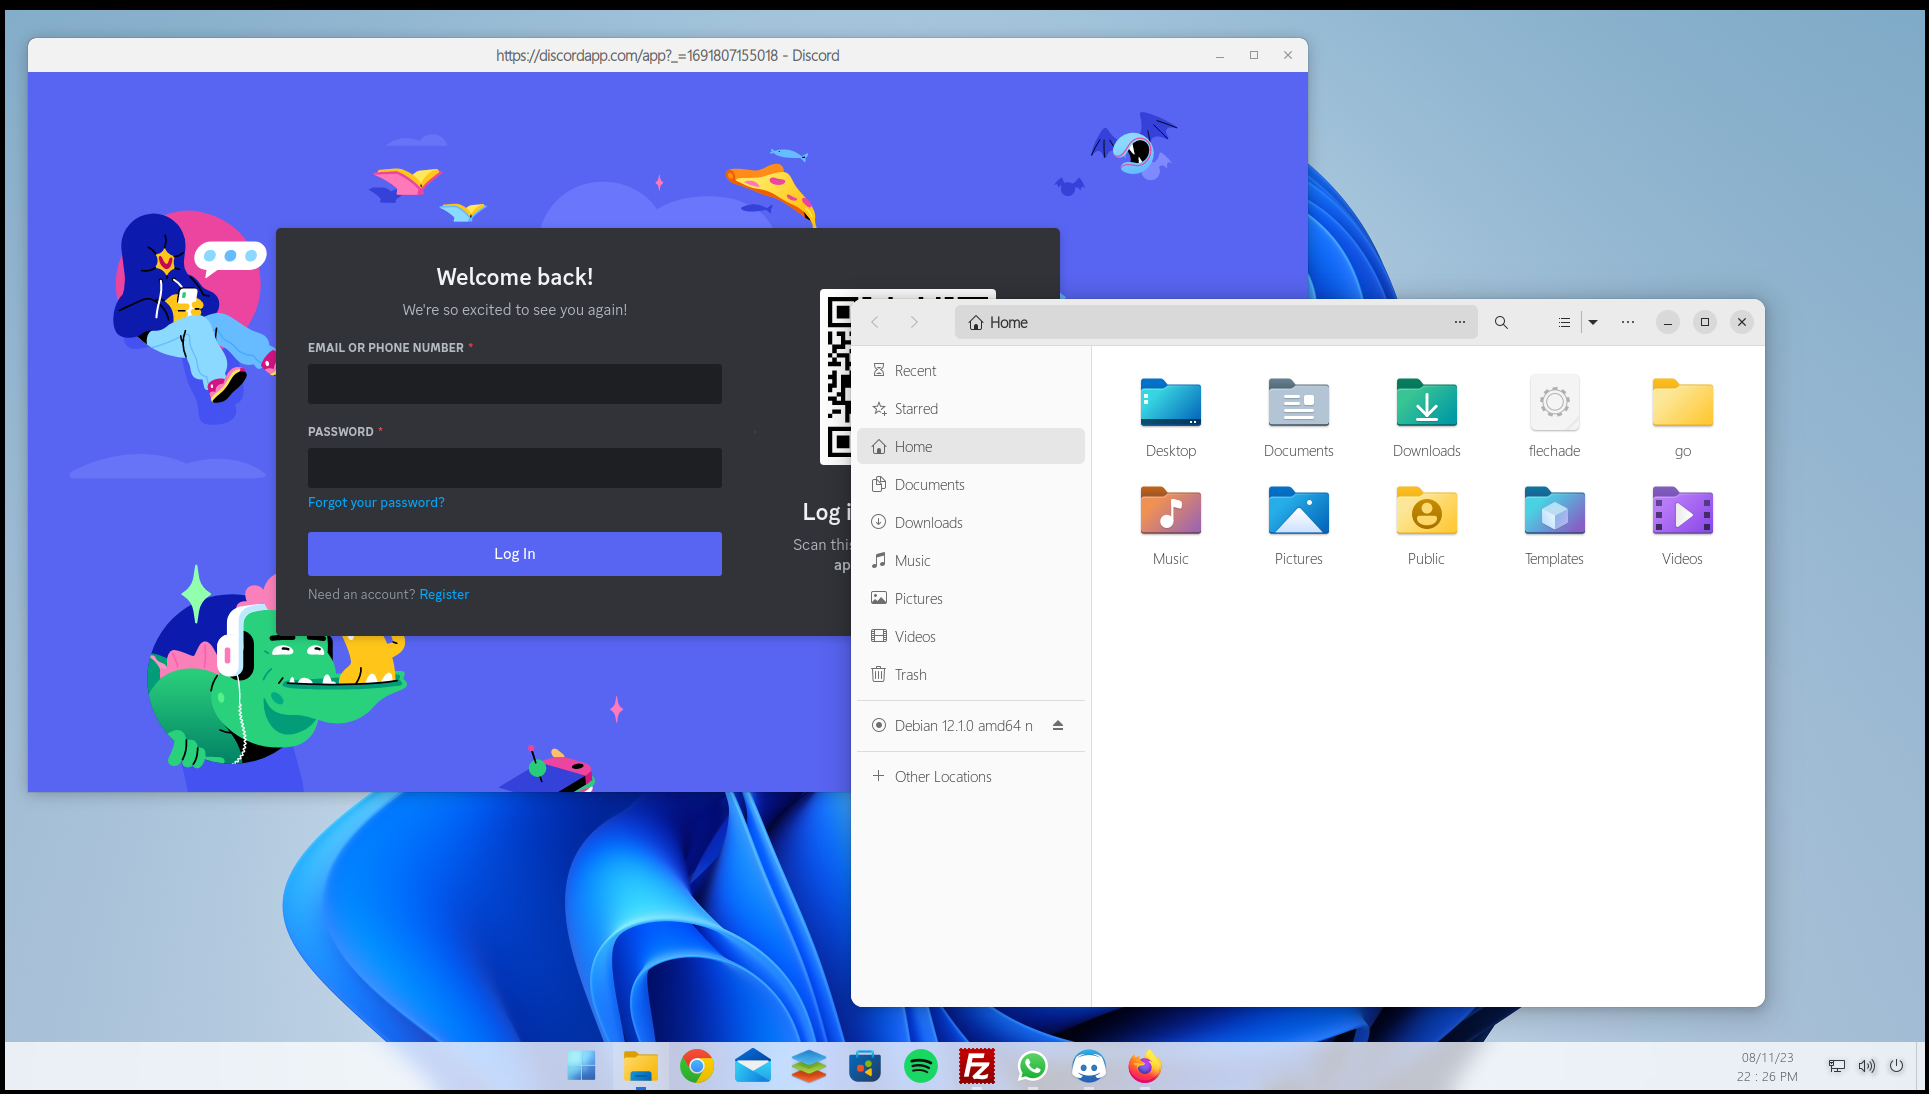Image resolution: width=1929 pixels, height=1094 pixels.
Task: Select Trash in the sidebar
Action: (910, 675)
